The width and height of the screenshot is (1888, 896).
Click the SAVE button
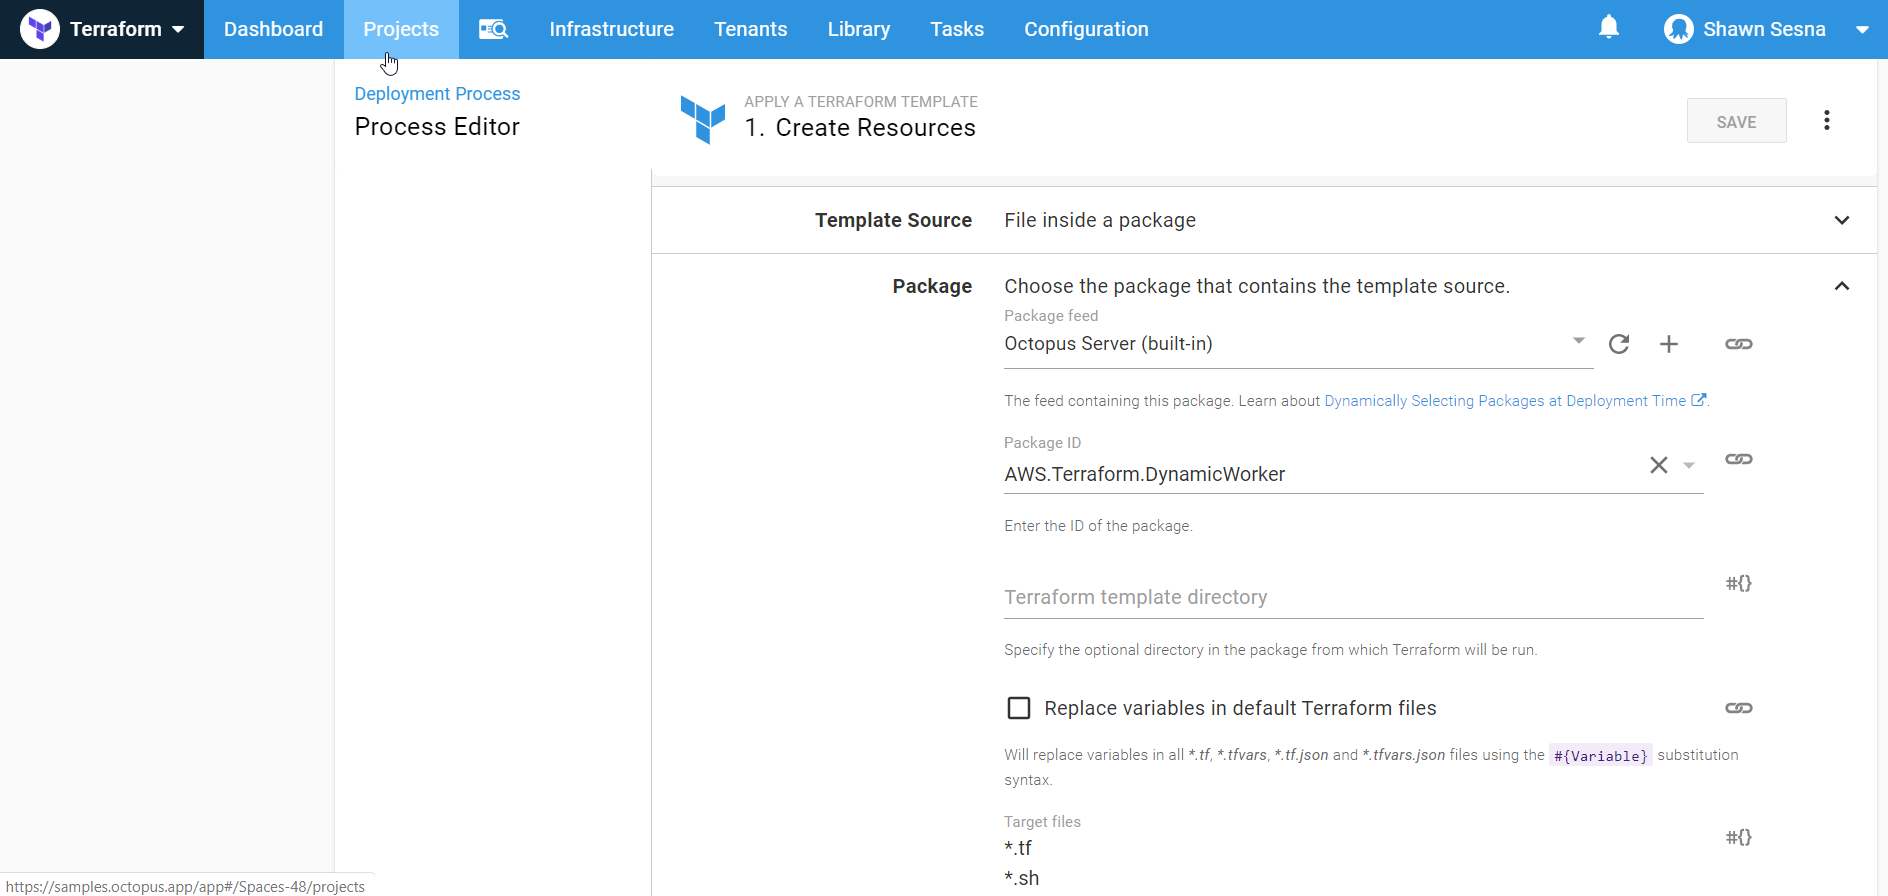pyautogui.click(x=1736, y=121)
